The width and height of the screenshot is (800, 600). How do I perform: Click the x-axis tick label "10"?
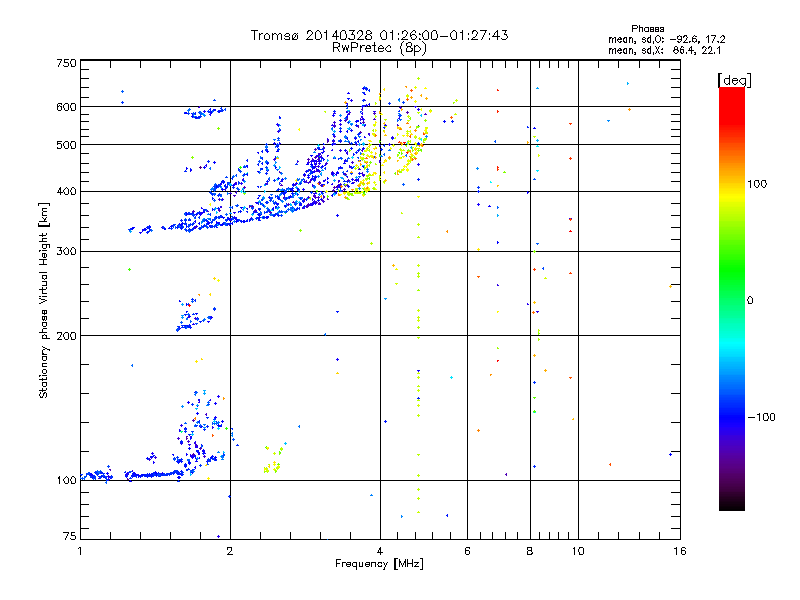point(578,551)
